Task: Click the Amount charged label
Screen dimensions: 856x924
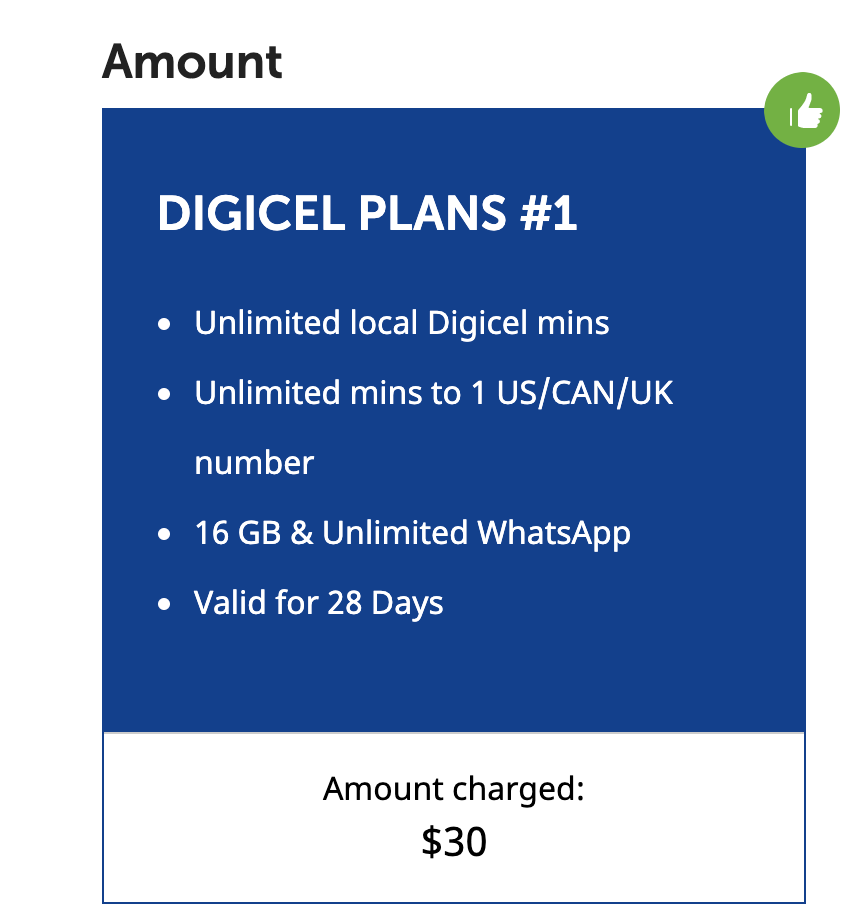Action: [x=454, y=789]
